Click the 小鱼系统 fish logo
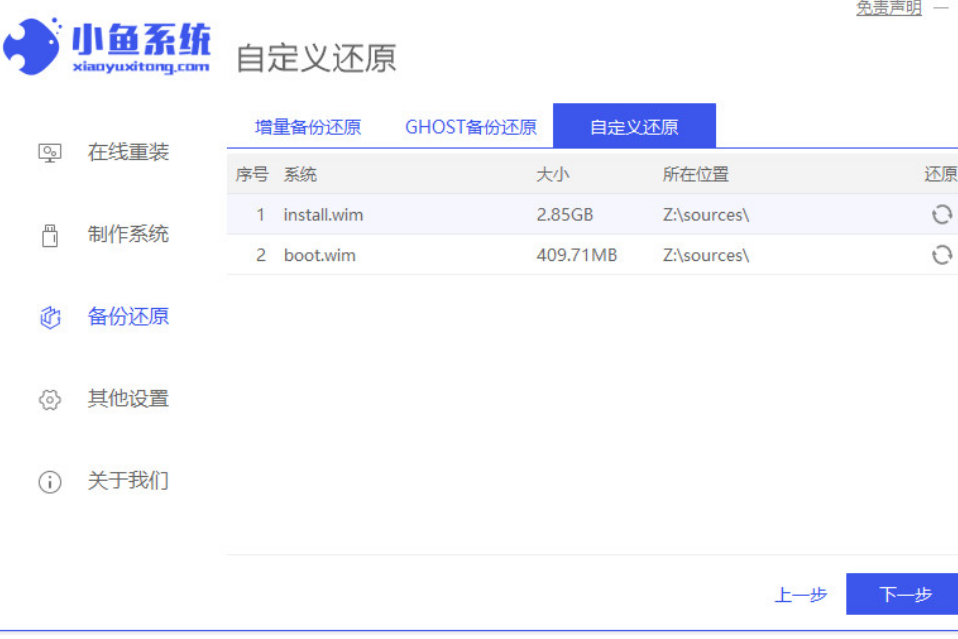Viewport: 958px width, 639px height. 32,46
